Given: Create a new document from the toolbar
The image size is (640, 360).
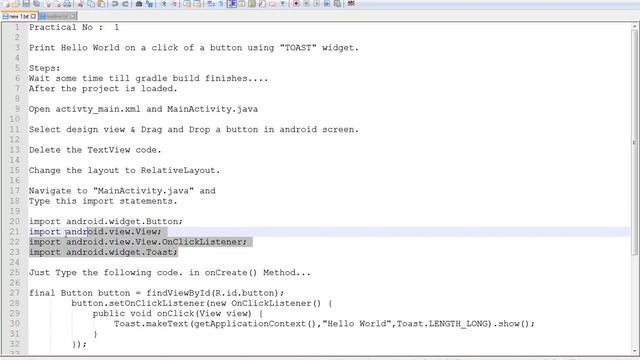Looking at the screenshot, I should [x=6, y=4].
